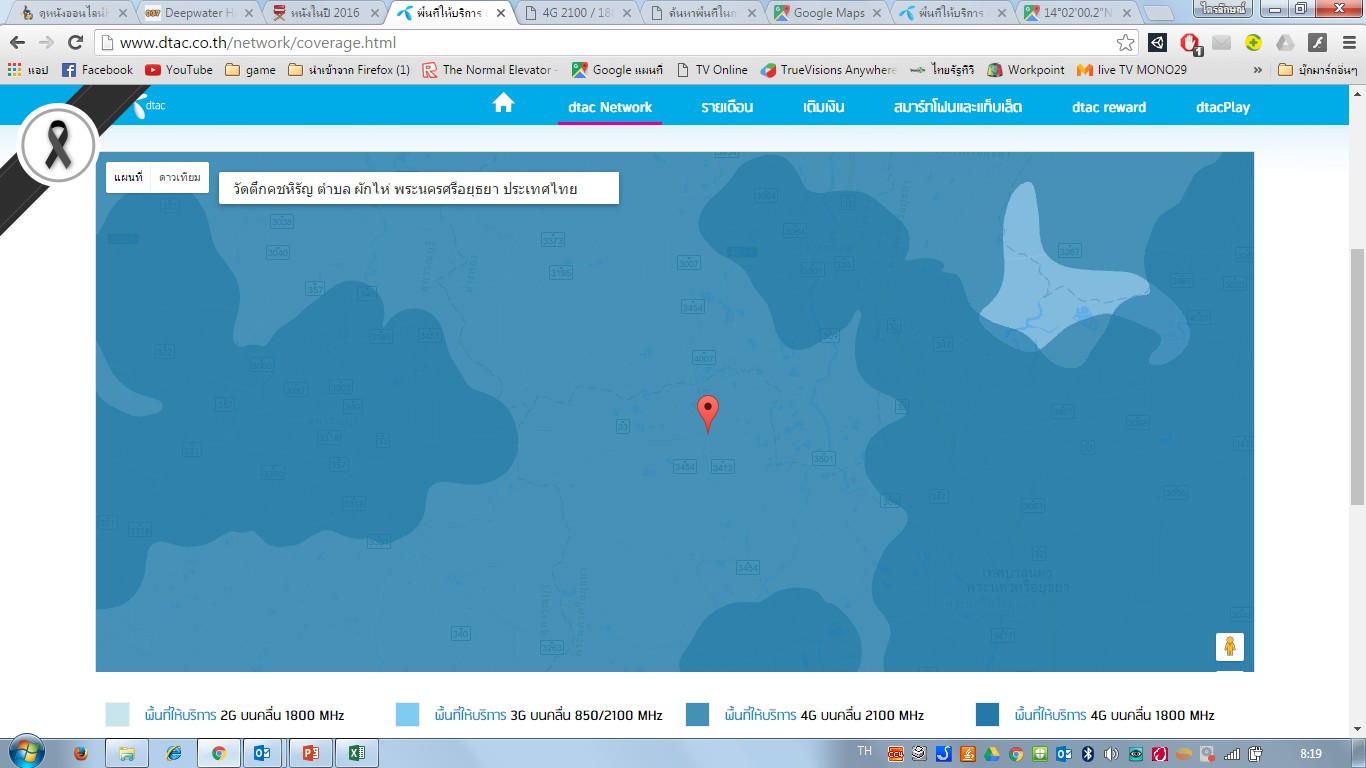Click the 4G 1800 MHz legend label
This screenshot has height=768, width=1366.
[1114, 715]
